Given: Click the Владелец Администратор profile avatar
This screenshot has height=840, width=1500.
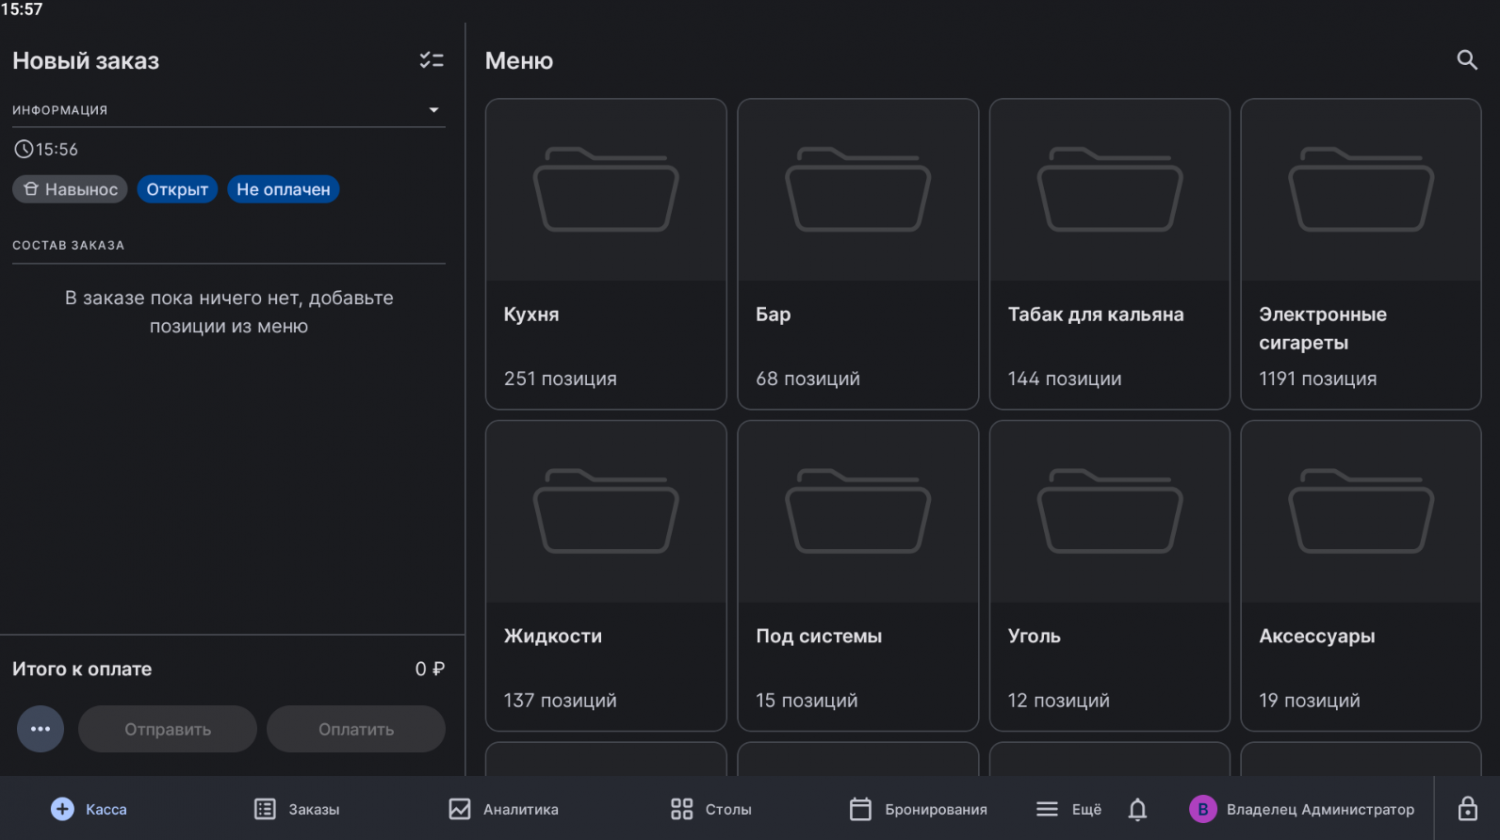Looking at the screenshot, I should point(1202,809).
